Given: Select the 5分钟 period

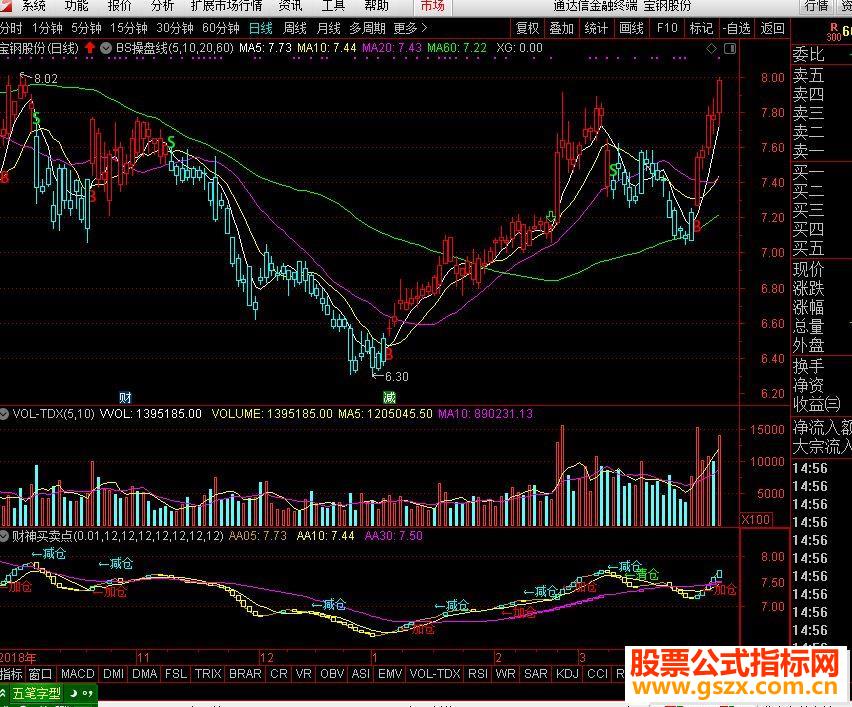Looking at the screenshot, I should point(86,28).
